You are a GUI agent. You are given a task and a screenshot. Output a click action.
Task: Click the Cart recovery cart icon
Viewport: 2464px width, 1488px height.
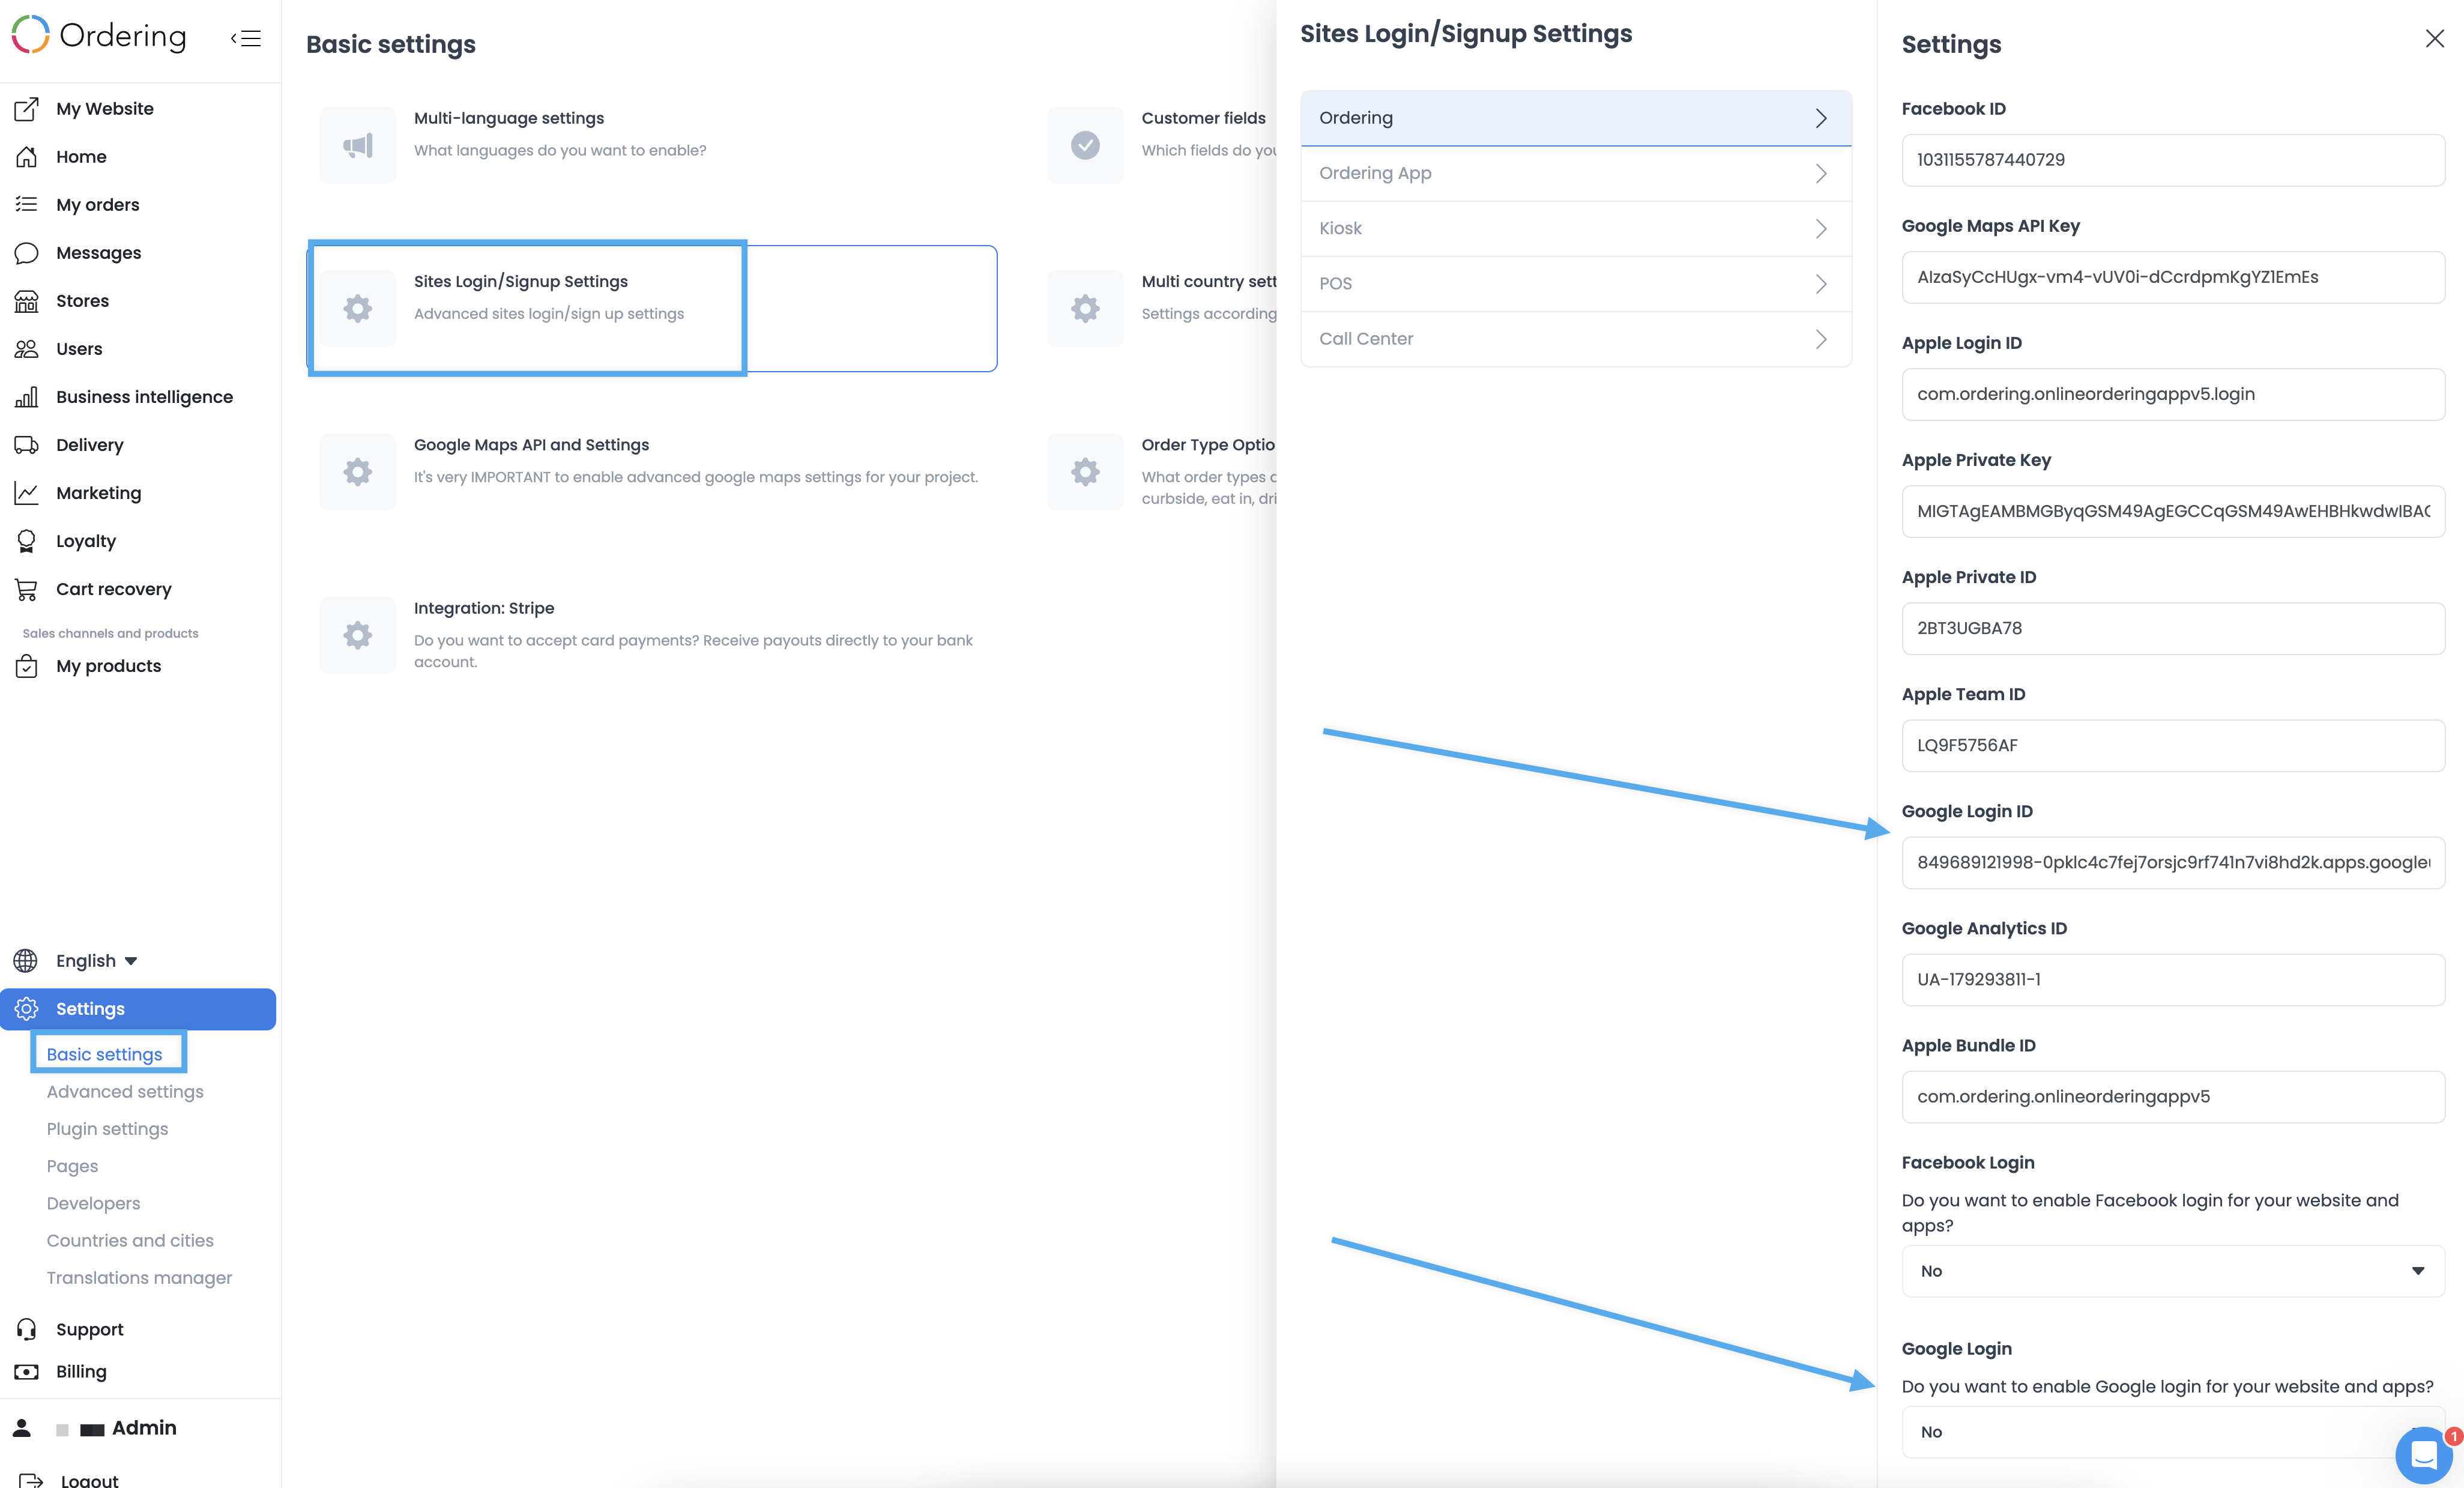(27, 589)
